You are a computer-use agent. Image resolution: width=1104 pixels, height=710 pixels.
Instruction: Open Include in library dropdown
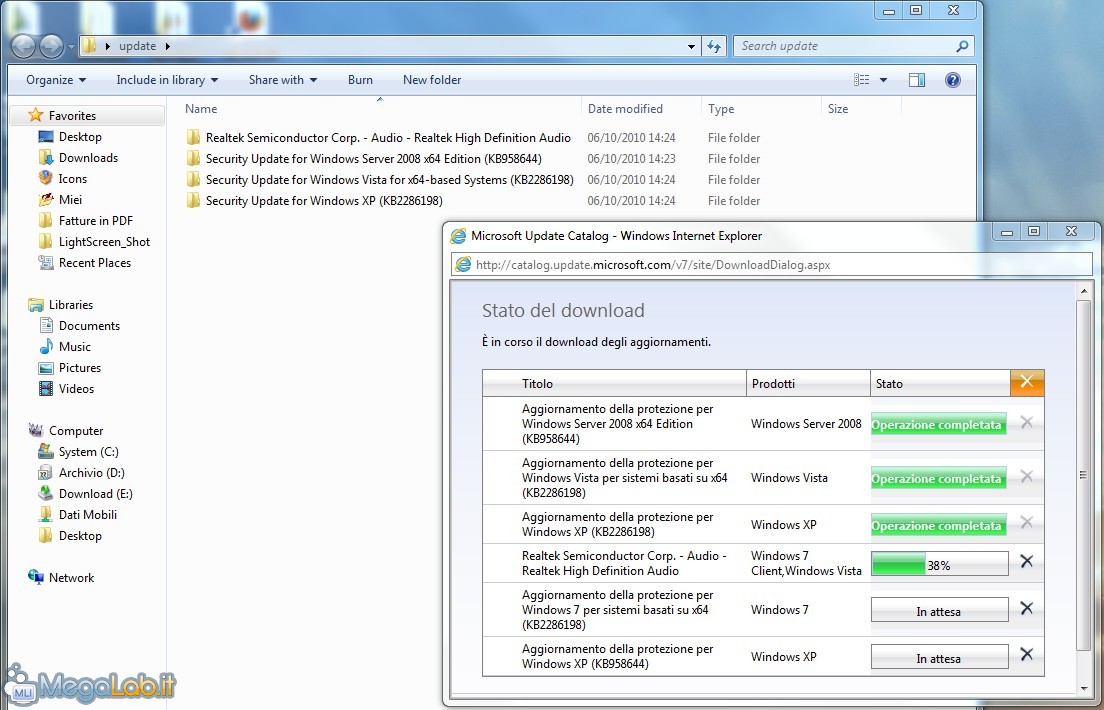point(167,80)
